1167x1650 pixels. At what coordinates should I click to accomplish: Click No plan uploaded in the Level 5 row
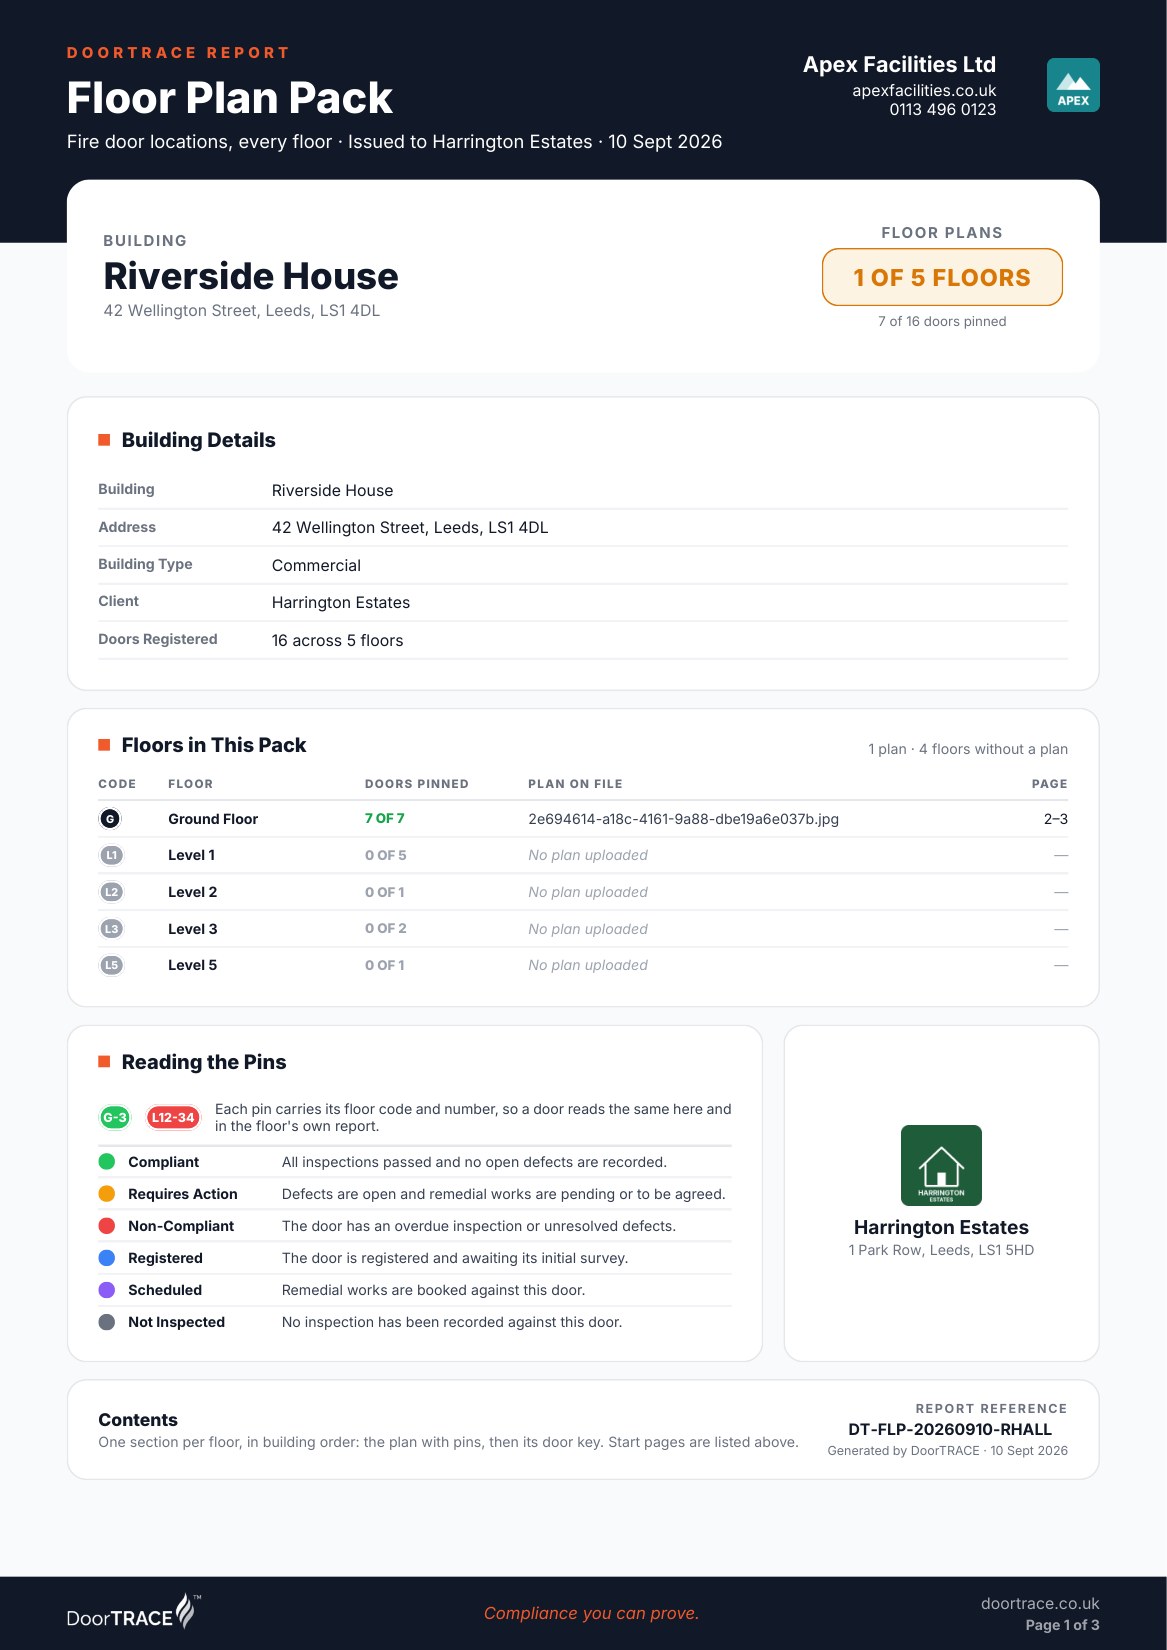pos(588,965)
